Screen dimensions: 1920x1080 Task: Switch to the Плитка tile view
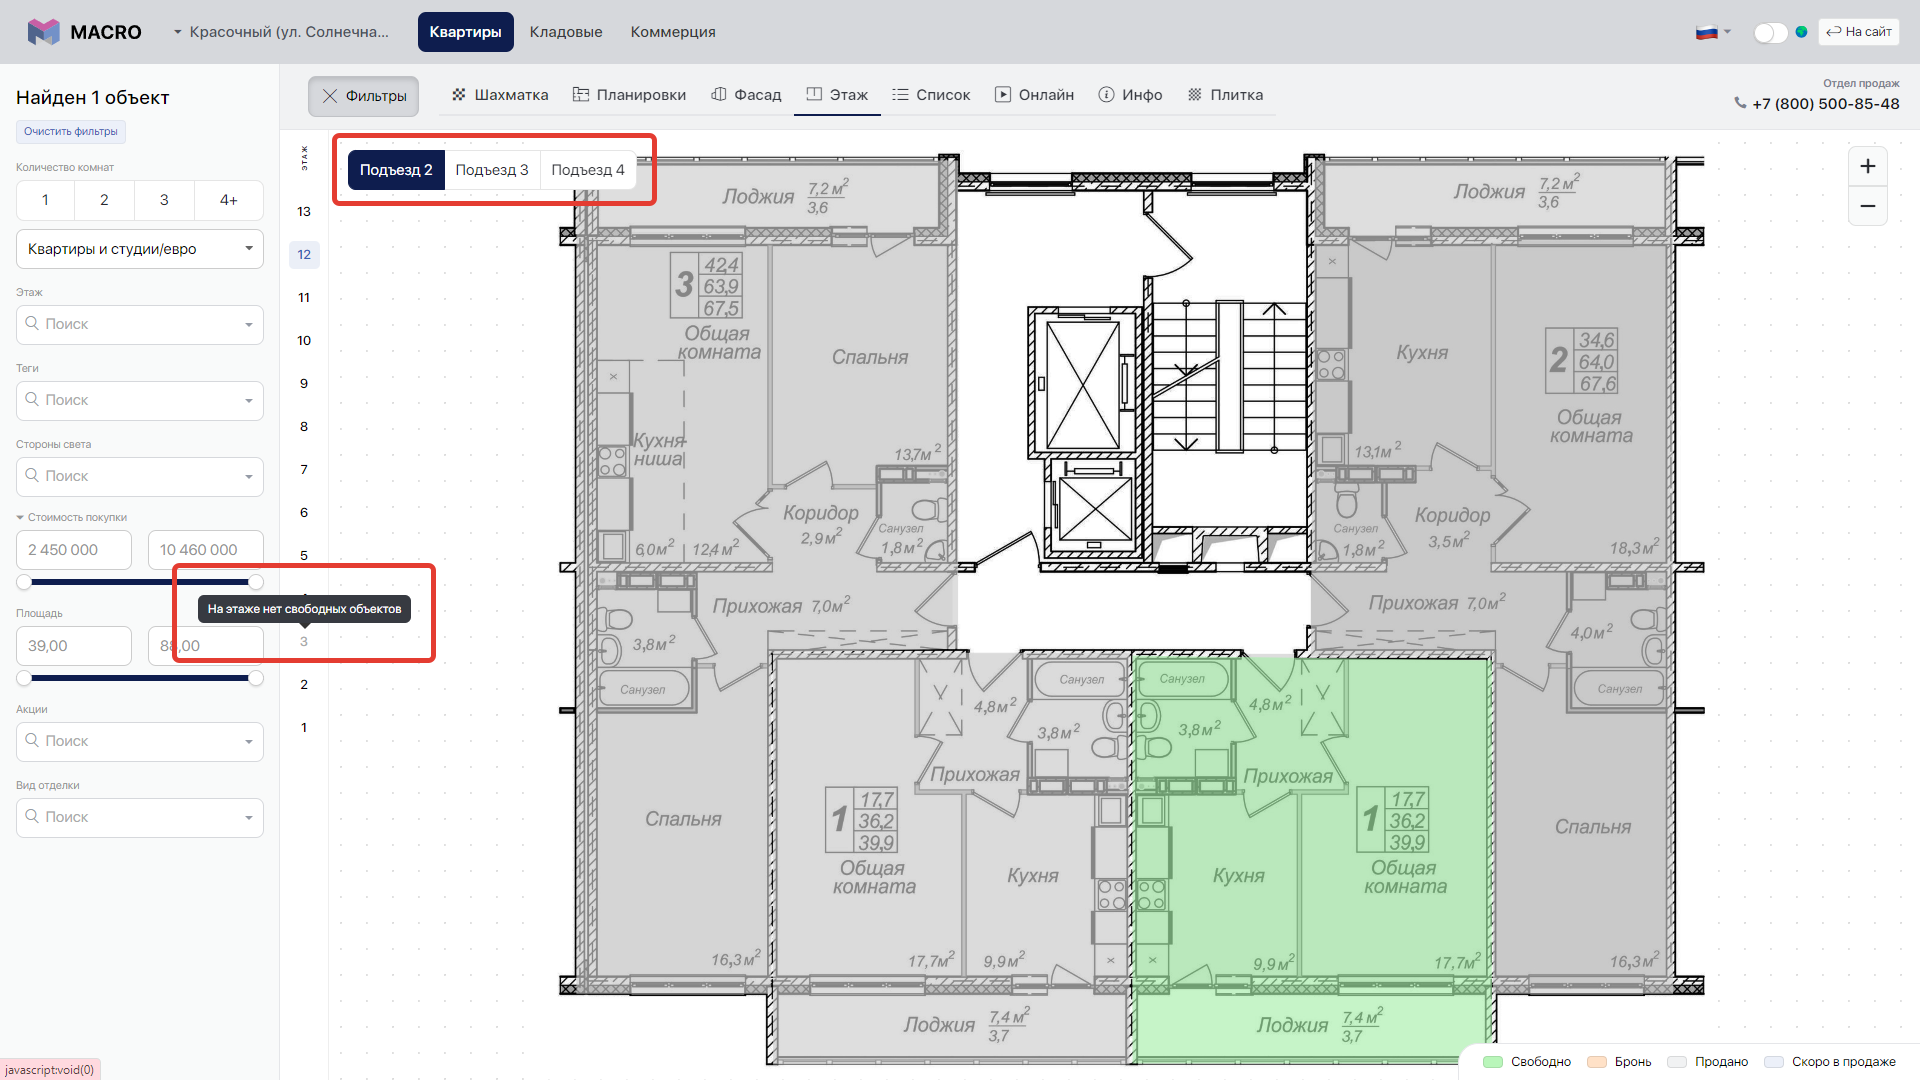pyautogui.click(x=1225, y=95)
